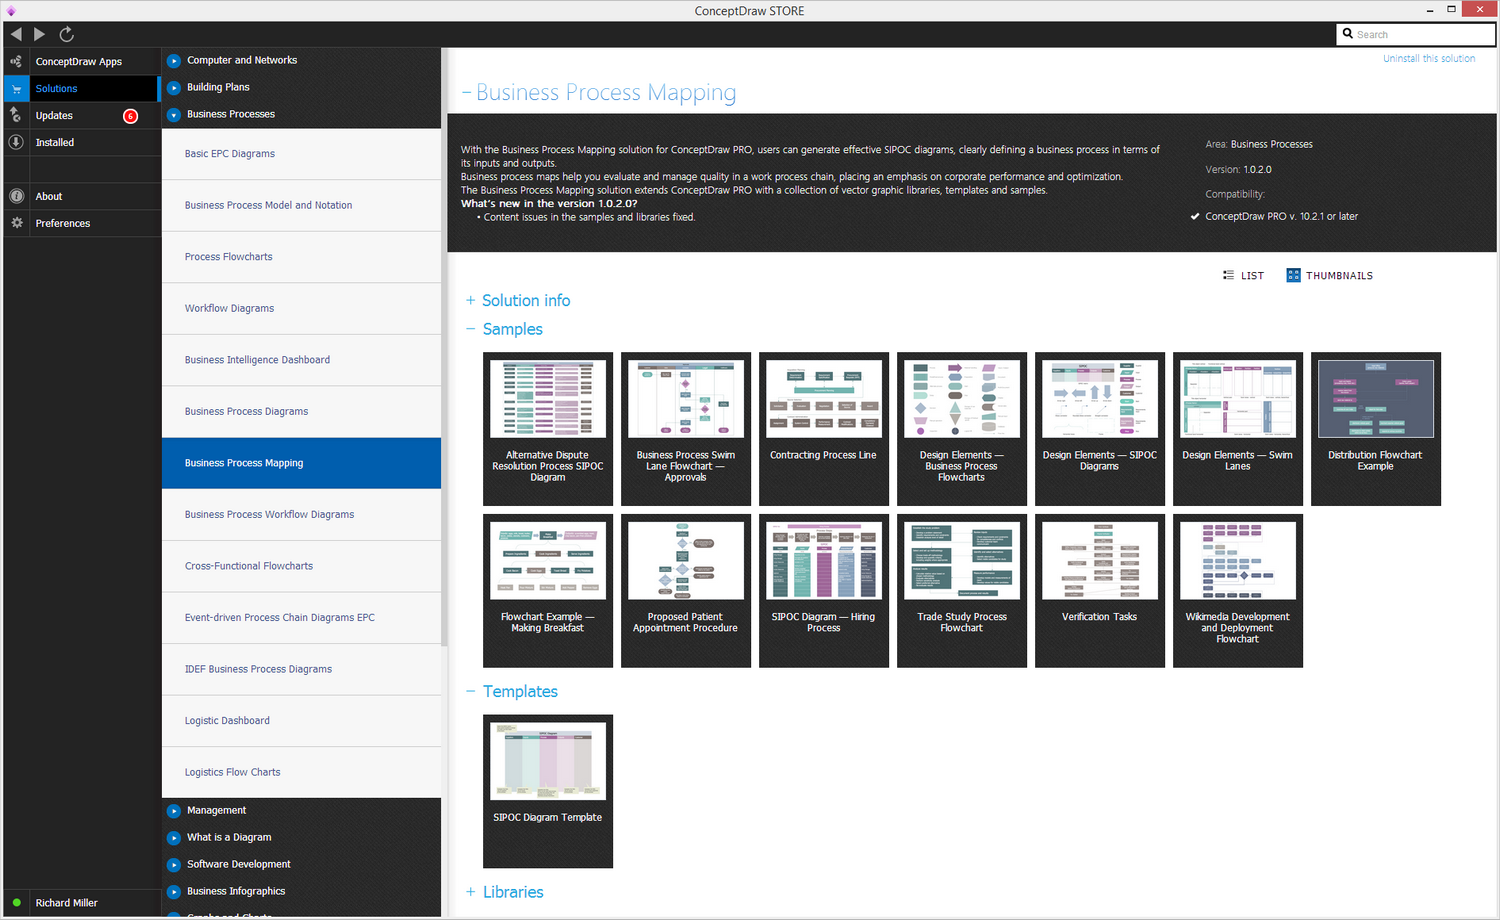1500x920 pixels.
Task: Click the Updates sidebar icon
Action: (x=16, y=115)
